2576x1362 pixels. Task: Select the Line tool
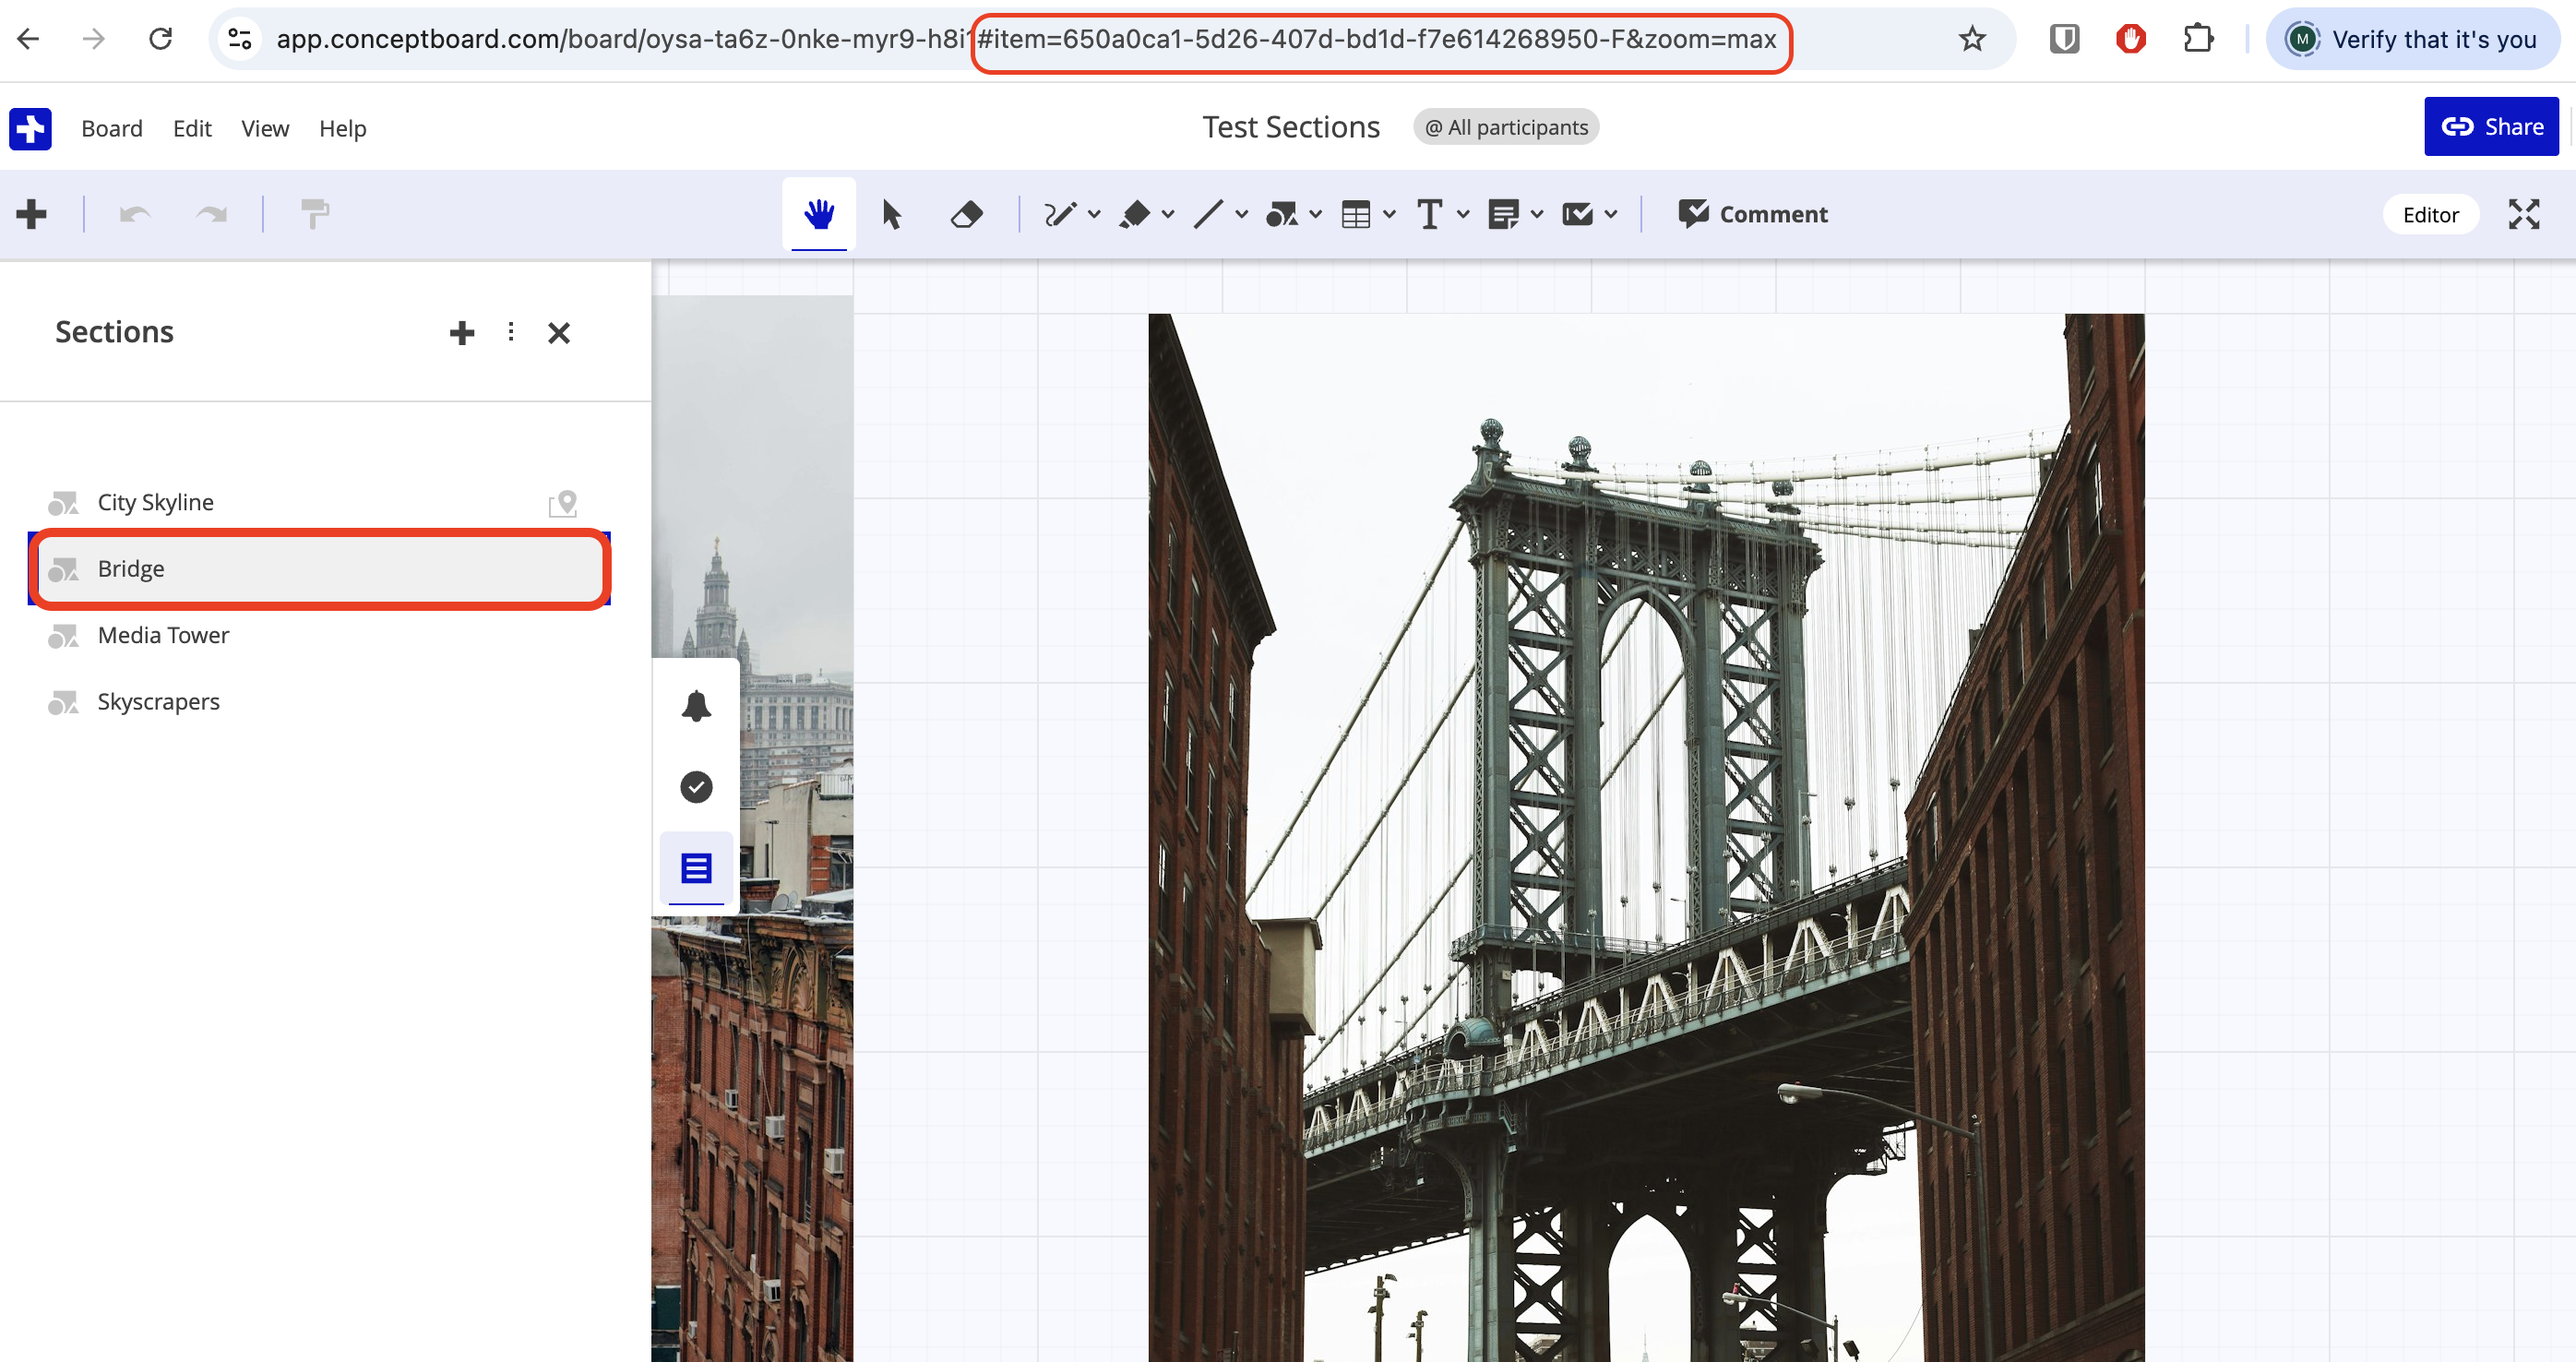coord(1210,213)
